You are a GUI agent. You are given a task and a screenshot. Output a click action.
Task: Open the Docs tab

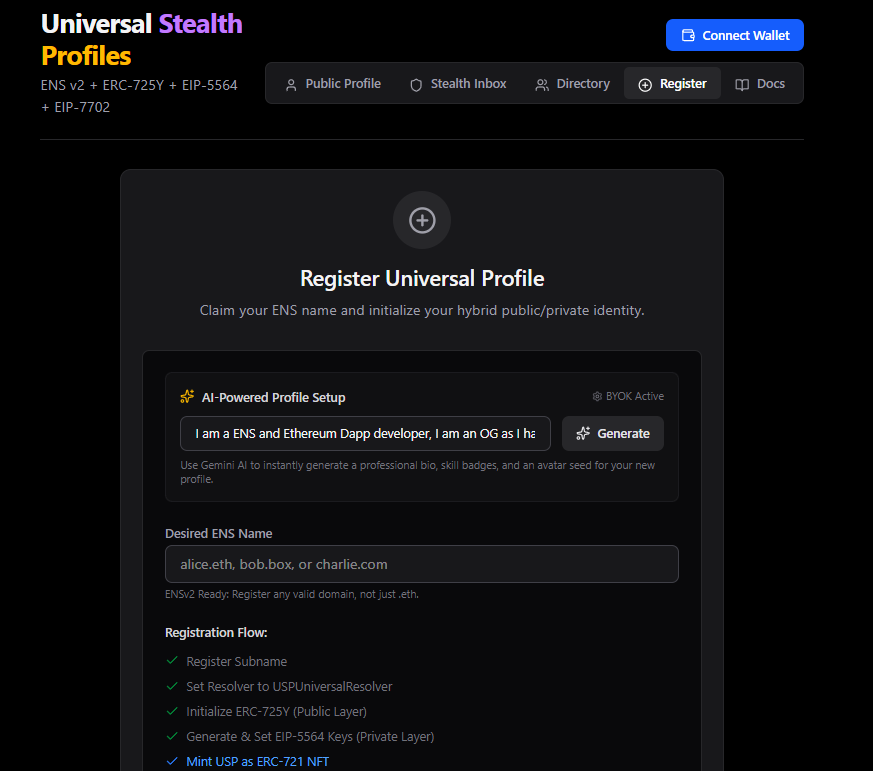(x=760, y=84)
